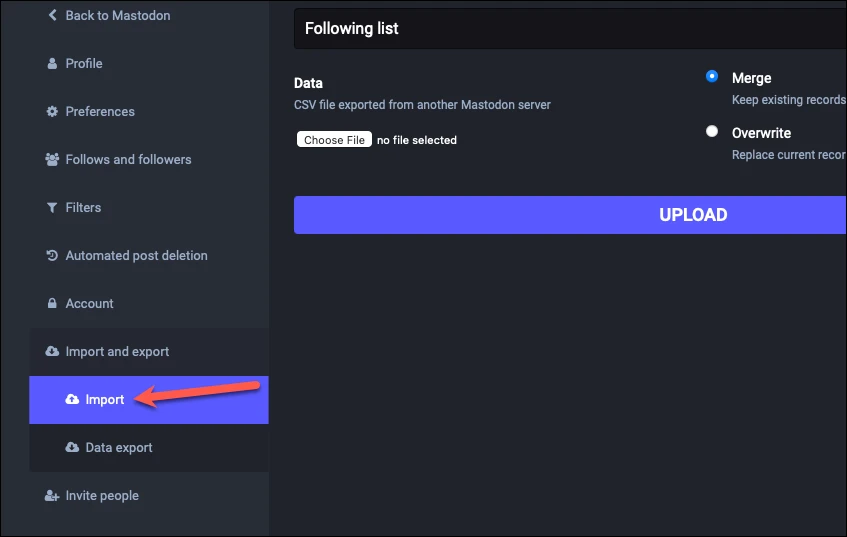
Task: Open the Following list import type dropdown
Action: [x=570, y=29]
